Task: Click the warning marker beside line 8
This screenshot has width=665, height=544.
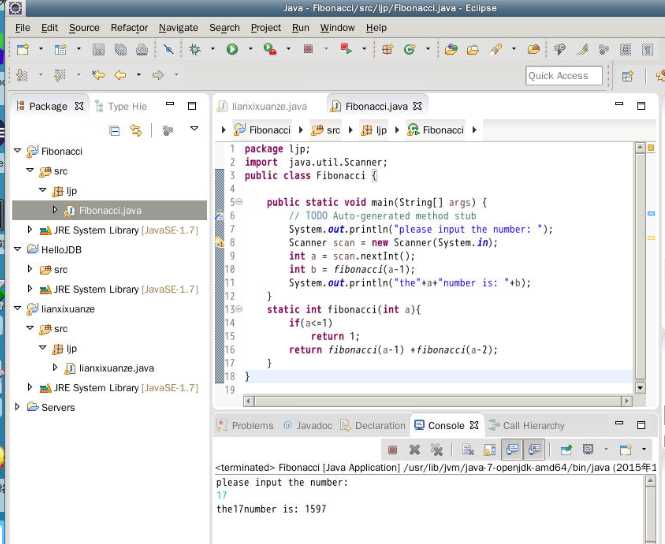Action: [x=219, y=243]
